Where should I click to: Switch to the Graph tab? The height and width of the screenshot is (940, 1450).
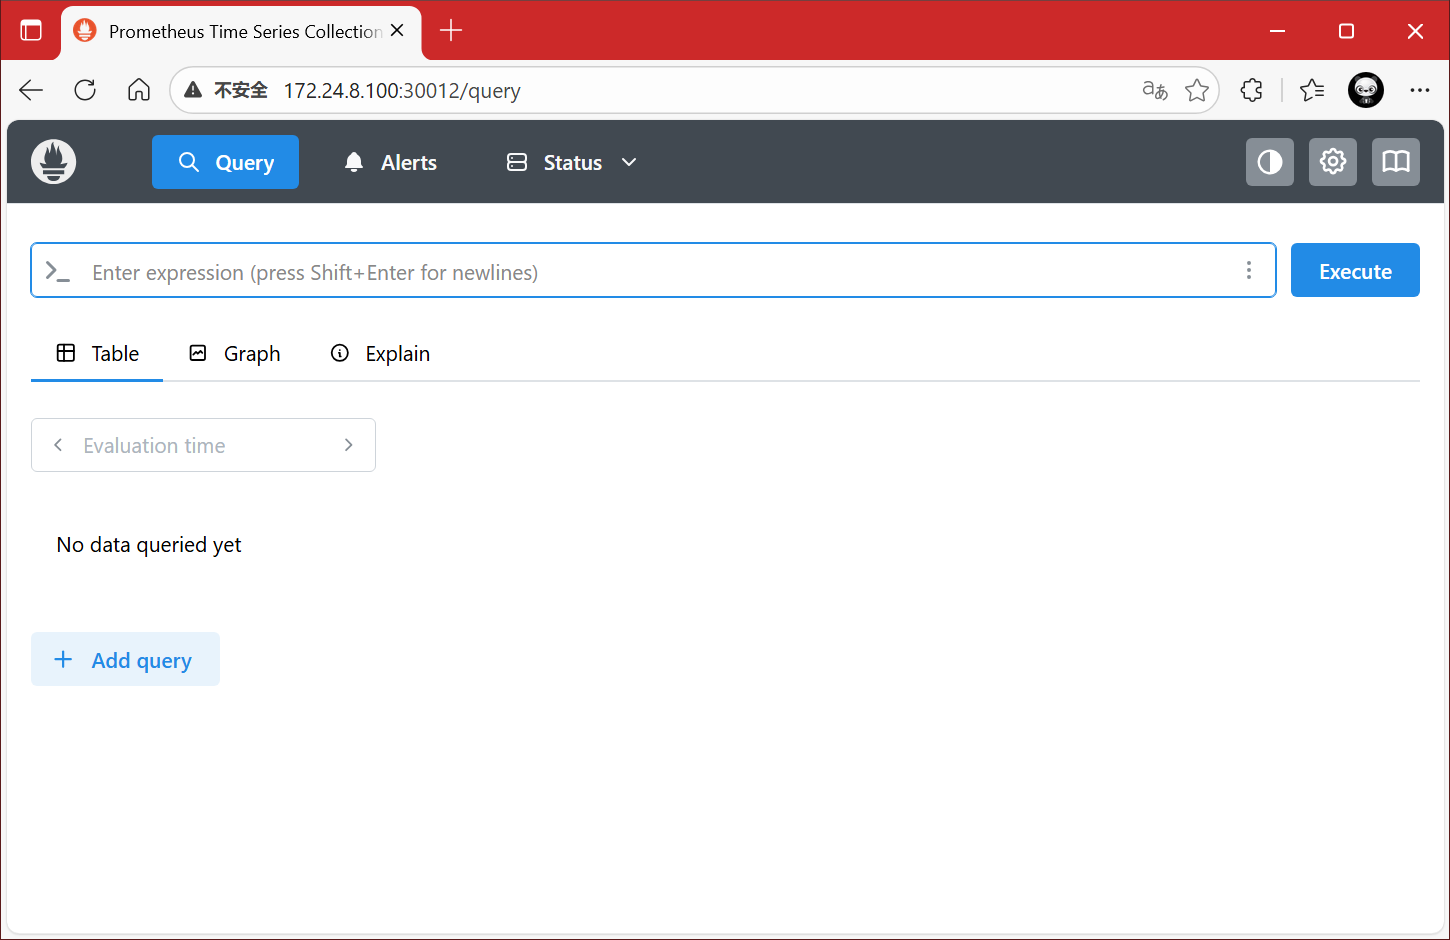[x=236, y=354]
